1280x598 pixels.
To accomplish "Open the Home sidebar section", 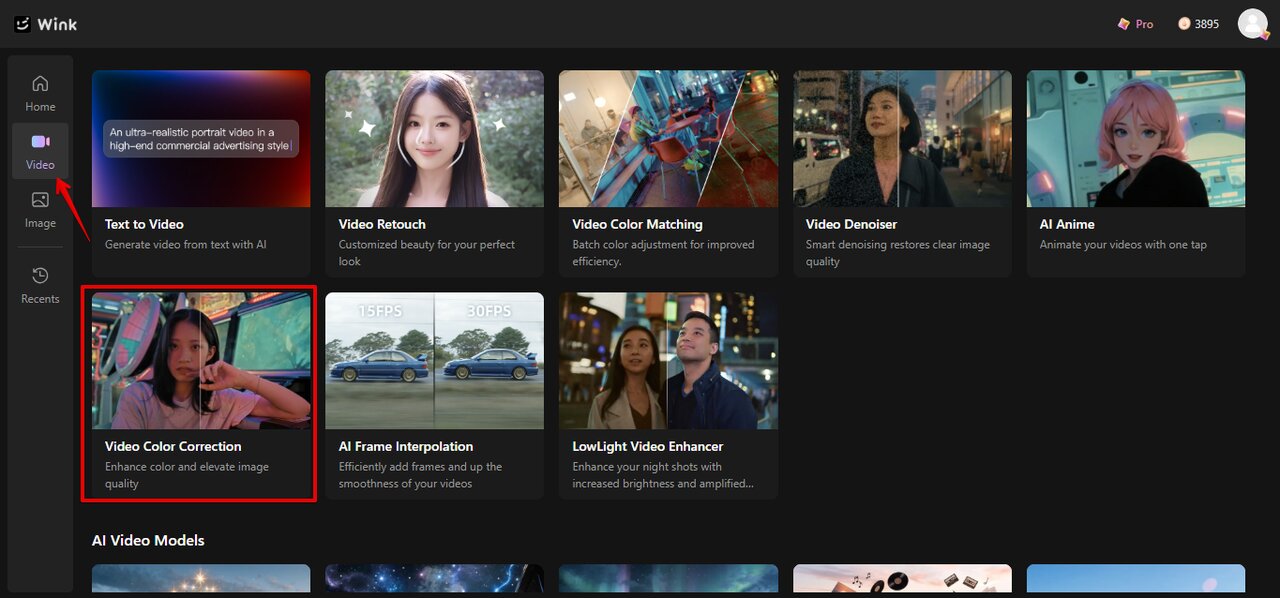I will [40, 93].
